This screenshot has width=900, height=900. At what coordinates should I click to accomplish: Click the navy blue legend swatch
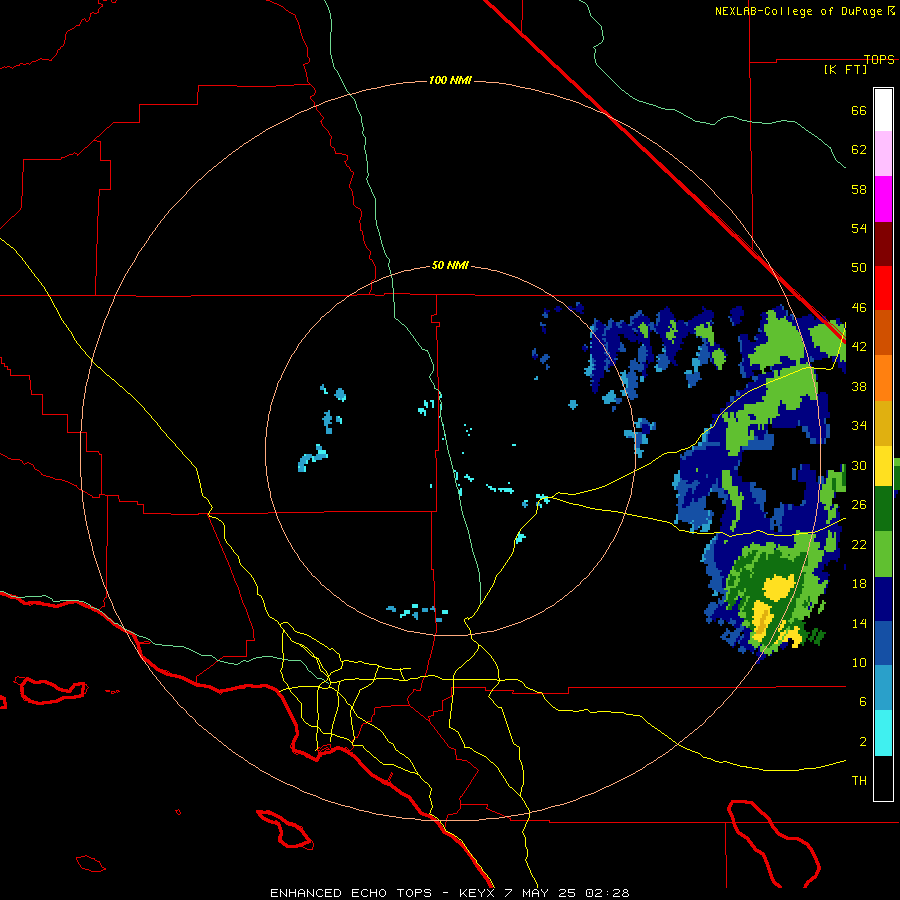[883, 599]
